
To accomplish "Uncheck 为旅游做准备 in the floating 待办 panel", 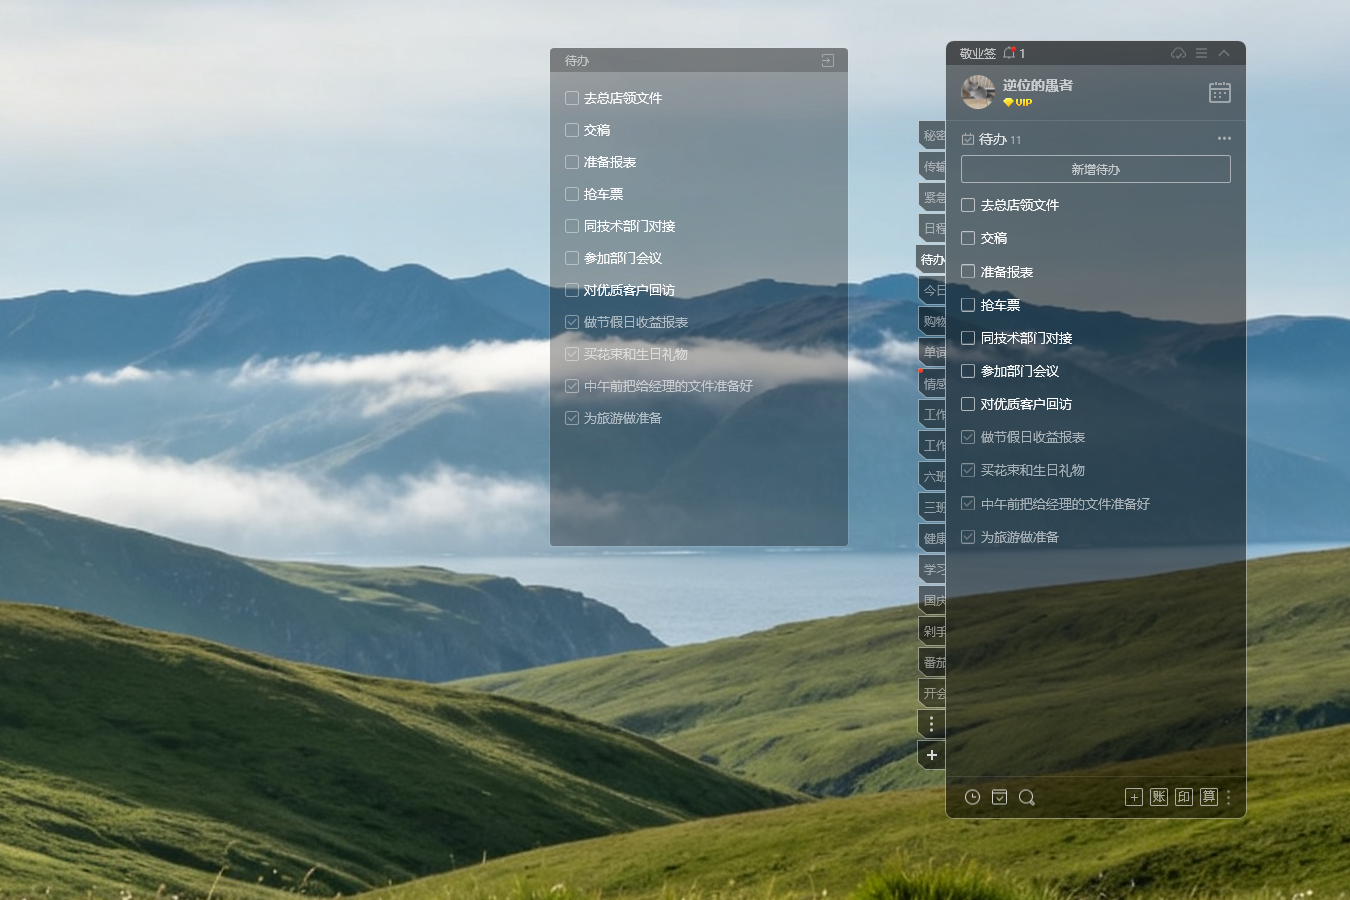I will coord(572,418).
